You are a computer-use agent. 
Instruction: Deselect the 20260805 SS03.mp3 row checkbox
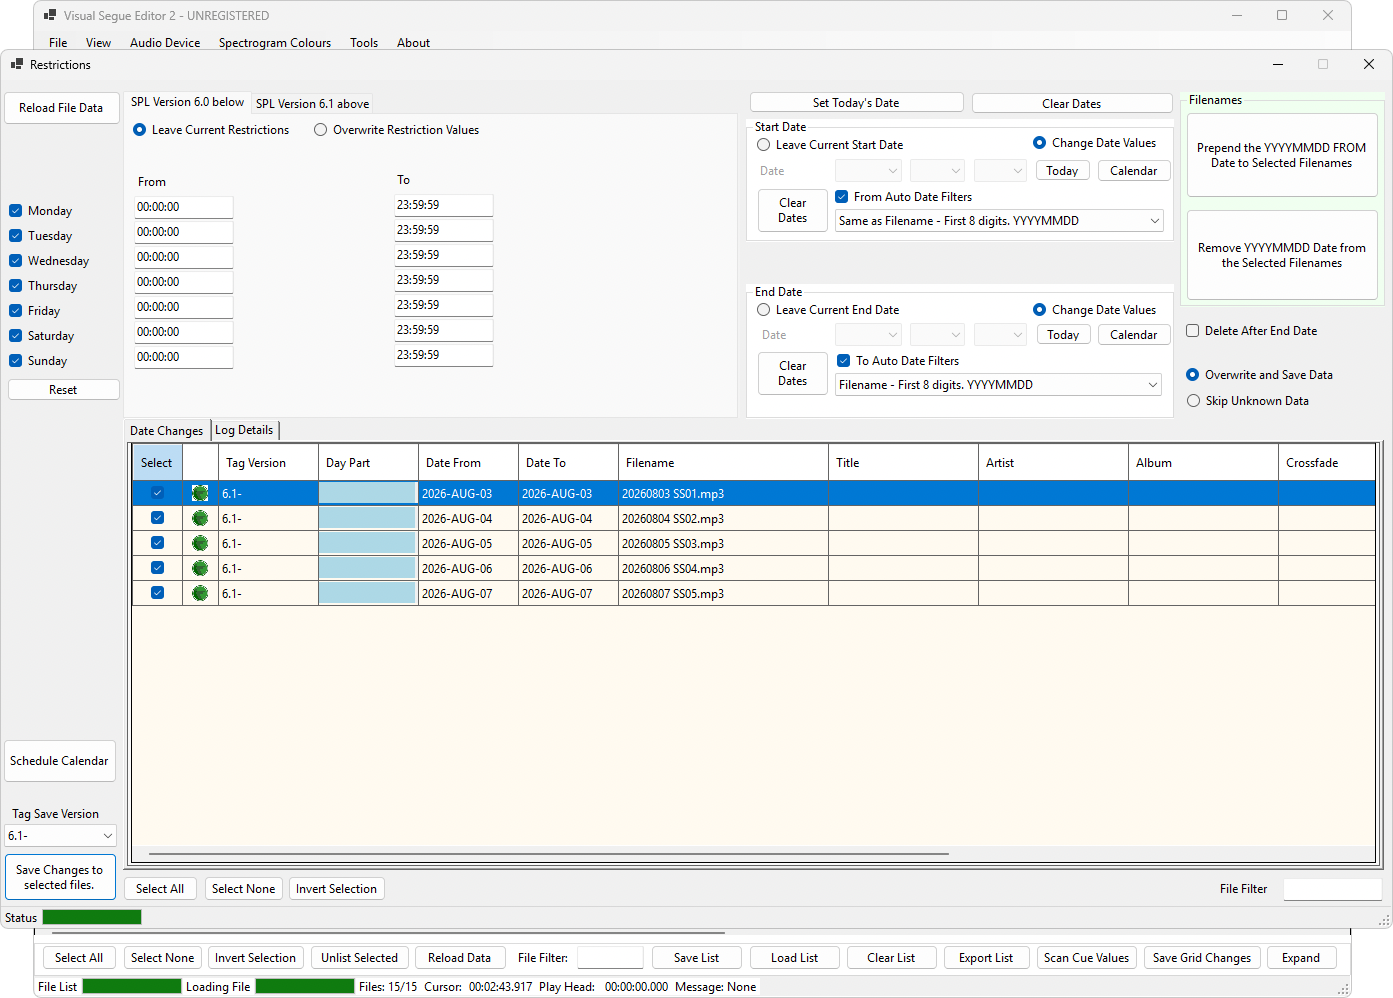click(x=157, y=543)
